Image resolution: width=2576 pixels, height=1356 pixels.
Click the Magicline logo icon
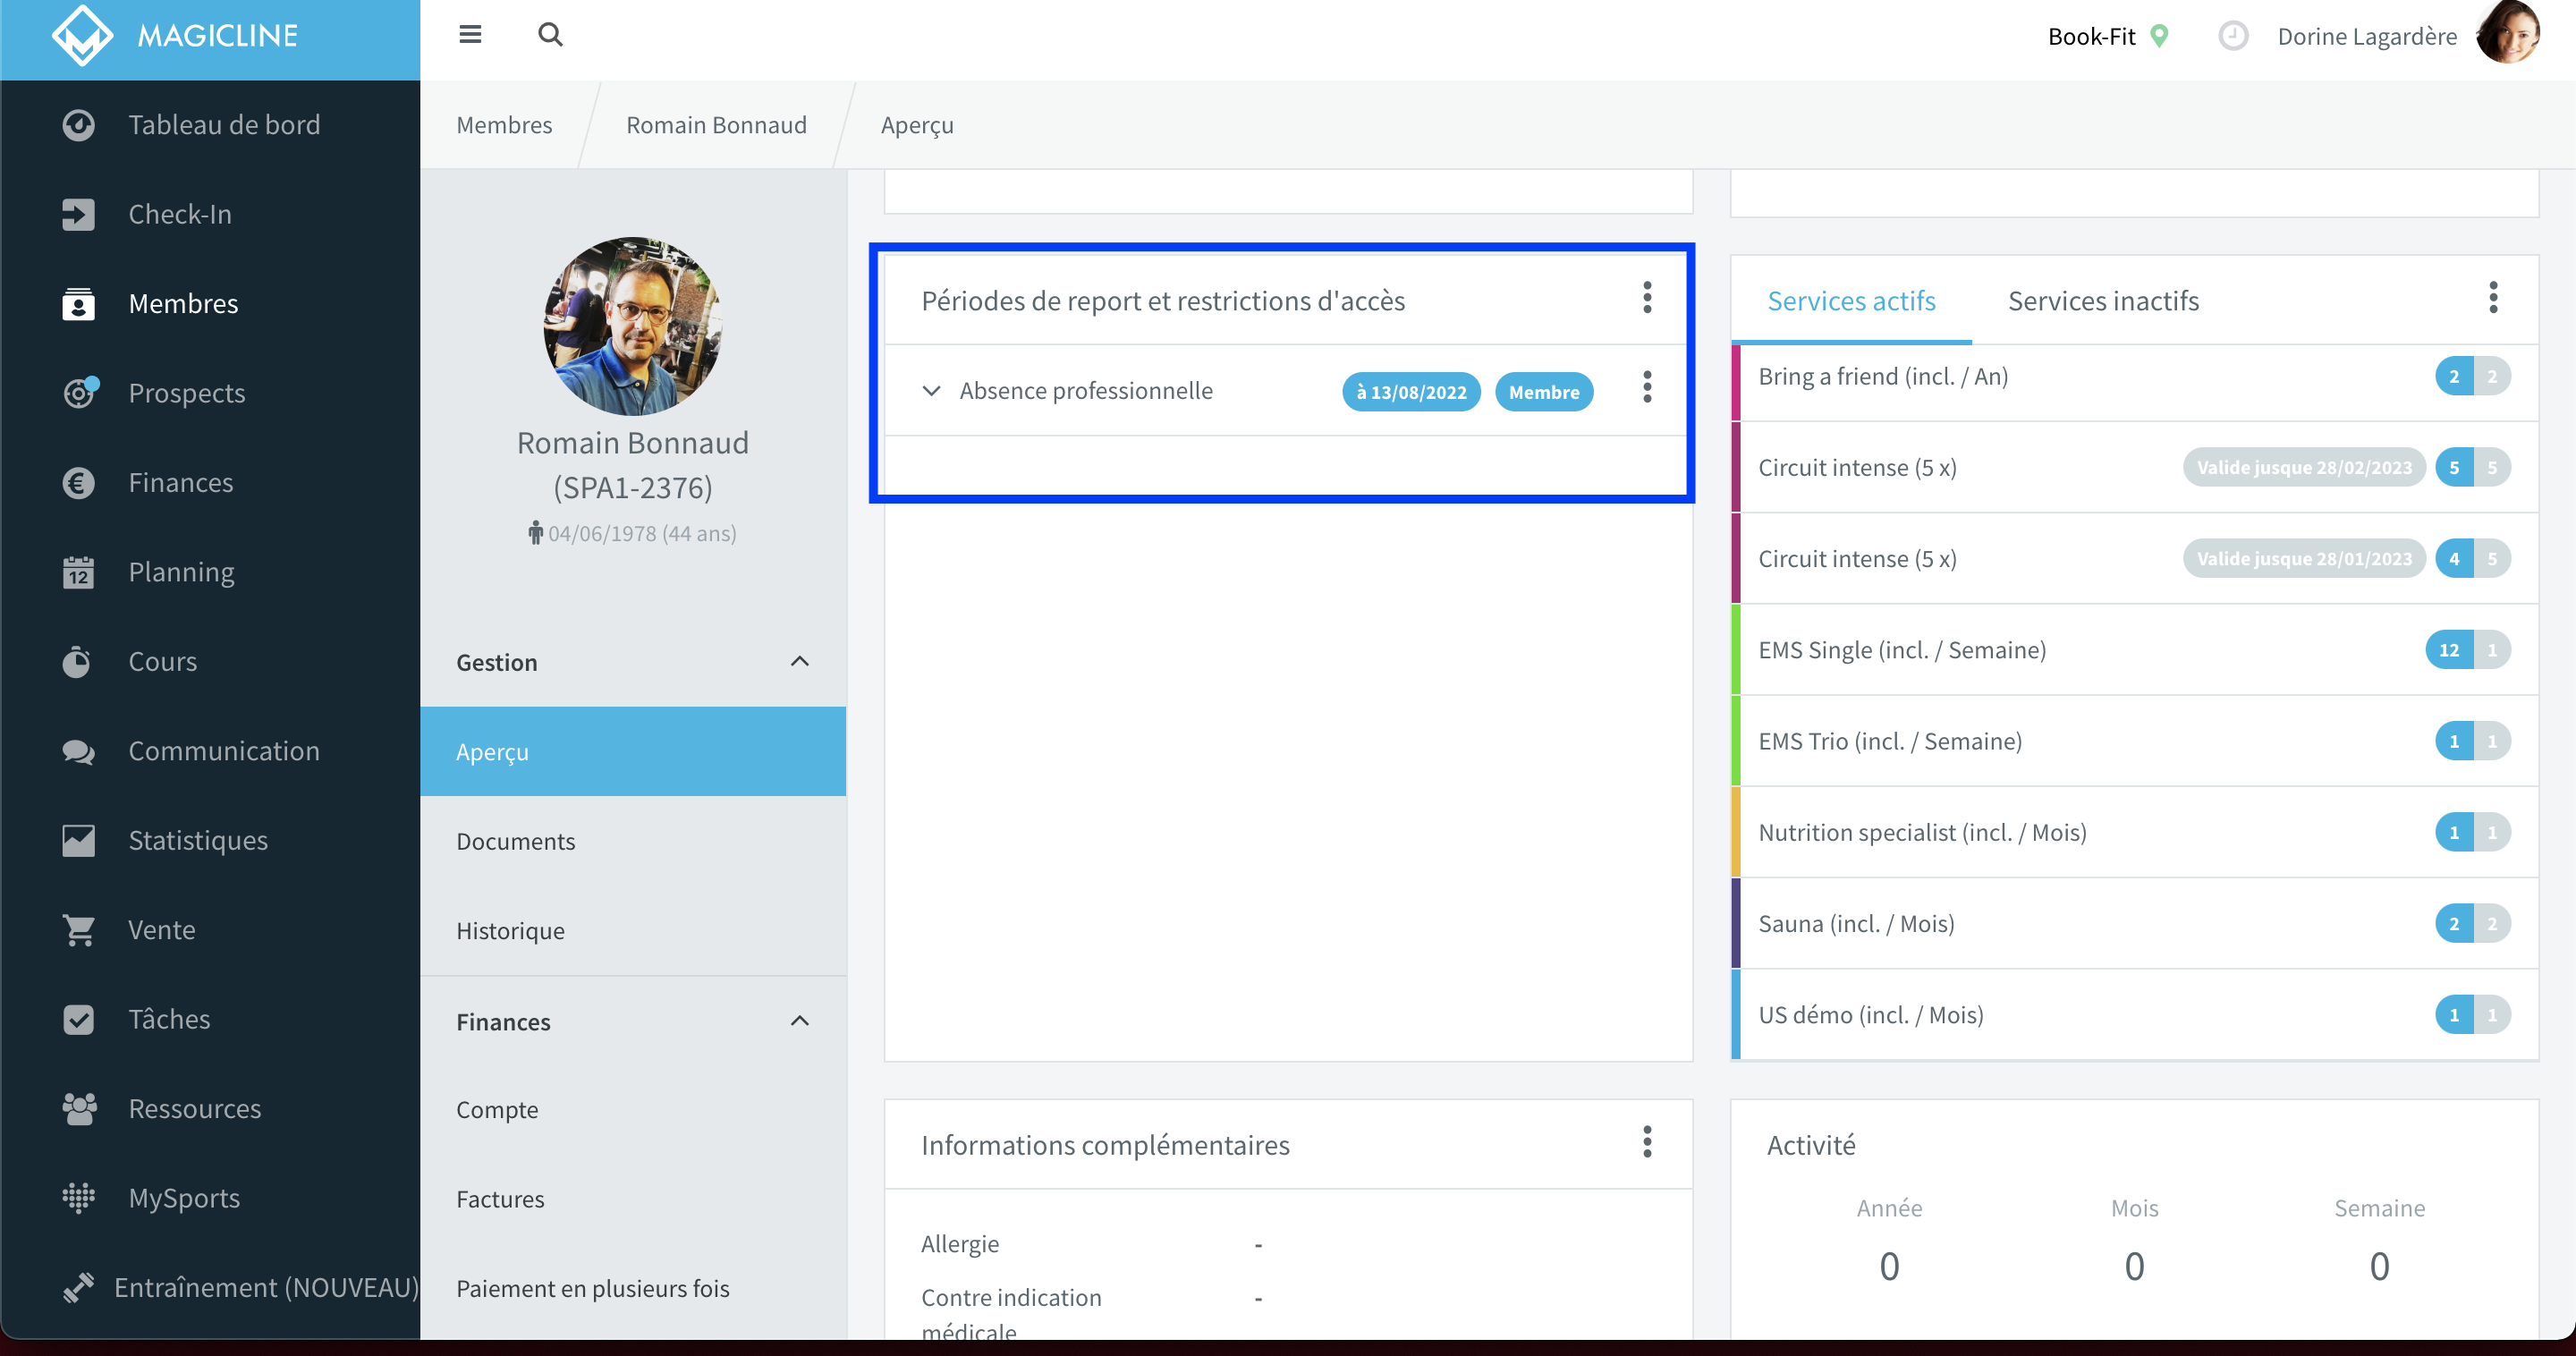tap(82, 36)
